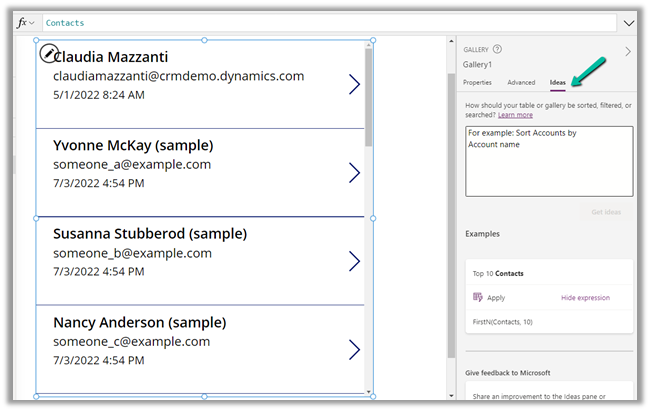Click the Hide expression link
The image size is (650, 411).
585,298
